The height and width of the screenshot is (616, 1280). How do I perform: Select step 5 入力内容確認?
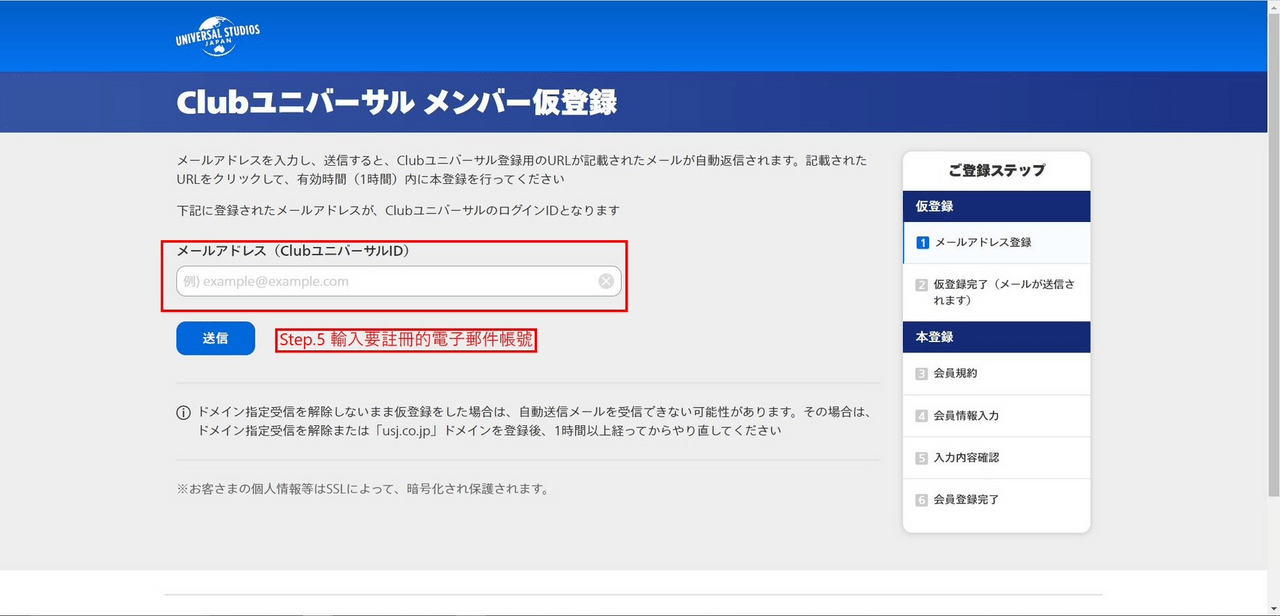(x=996, y=457)
